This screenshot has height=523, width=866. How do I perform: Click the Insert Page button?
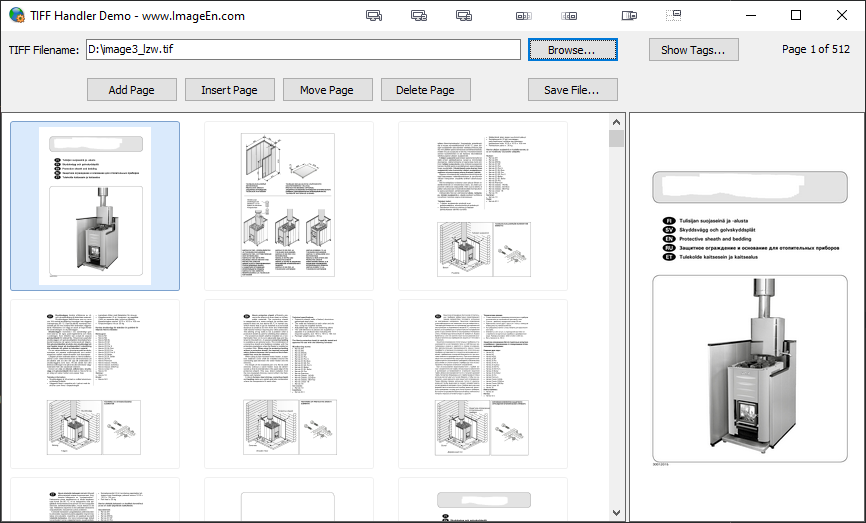coord(229,89)
